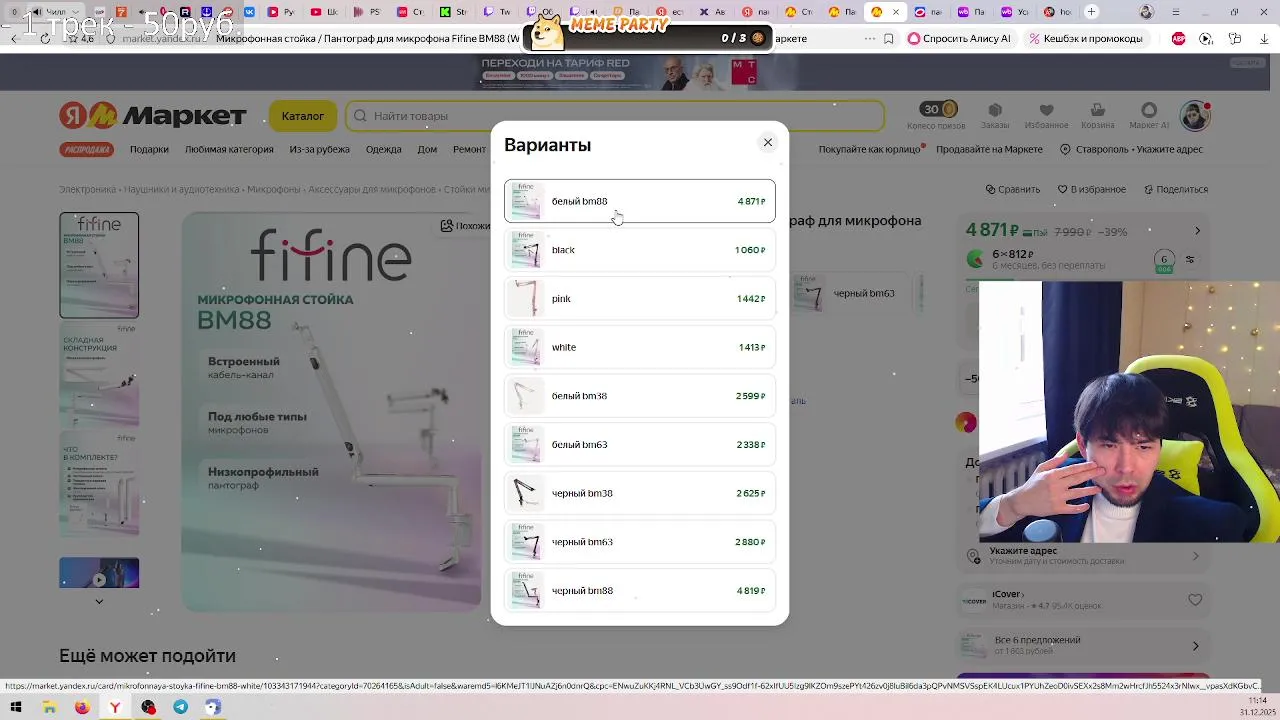
Task: Open the Каталог menu
Action: (x=302, y=116)
